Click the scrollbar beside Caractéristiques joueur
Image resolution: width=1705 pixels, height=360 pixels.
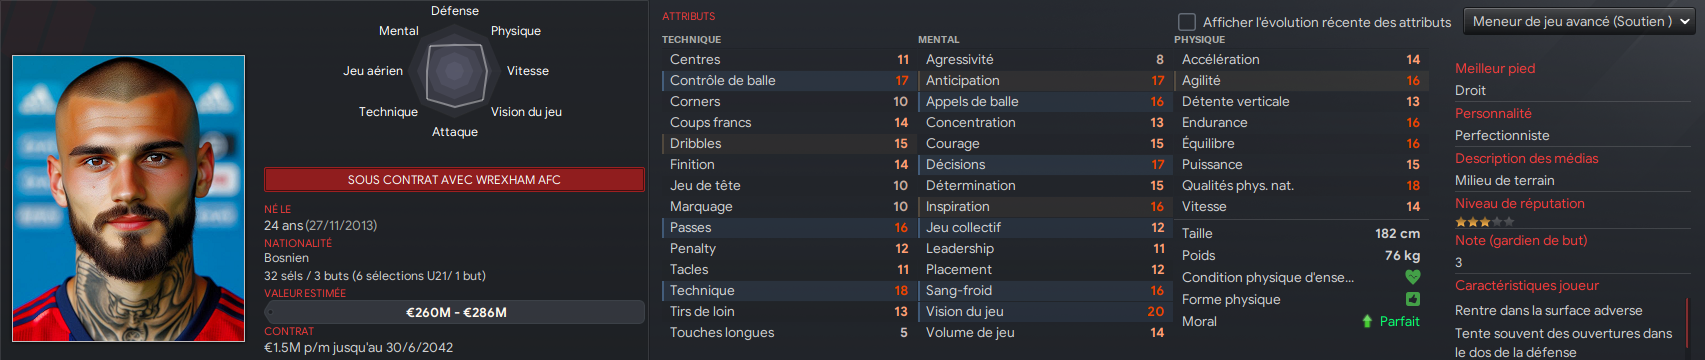[x=1687, y=325]
